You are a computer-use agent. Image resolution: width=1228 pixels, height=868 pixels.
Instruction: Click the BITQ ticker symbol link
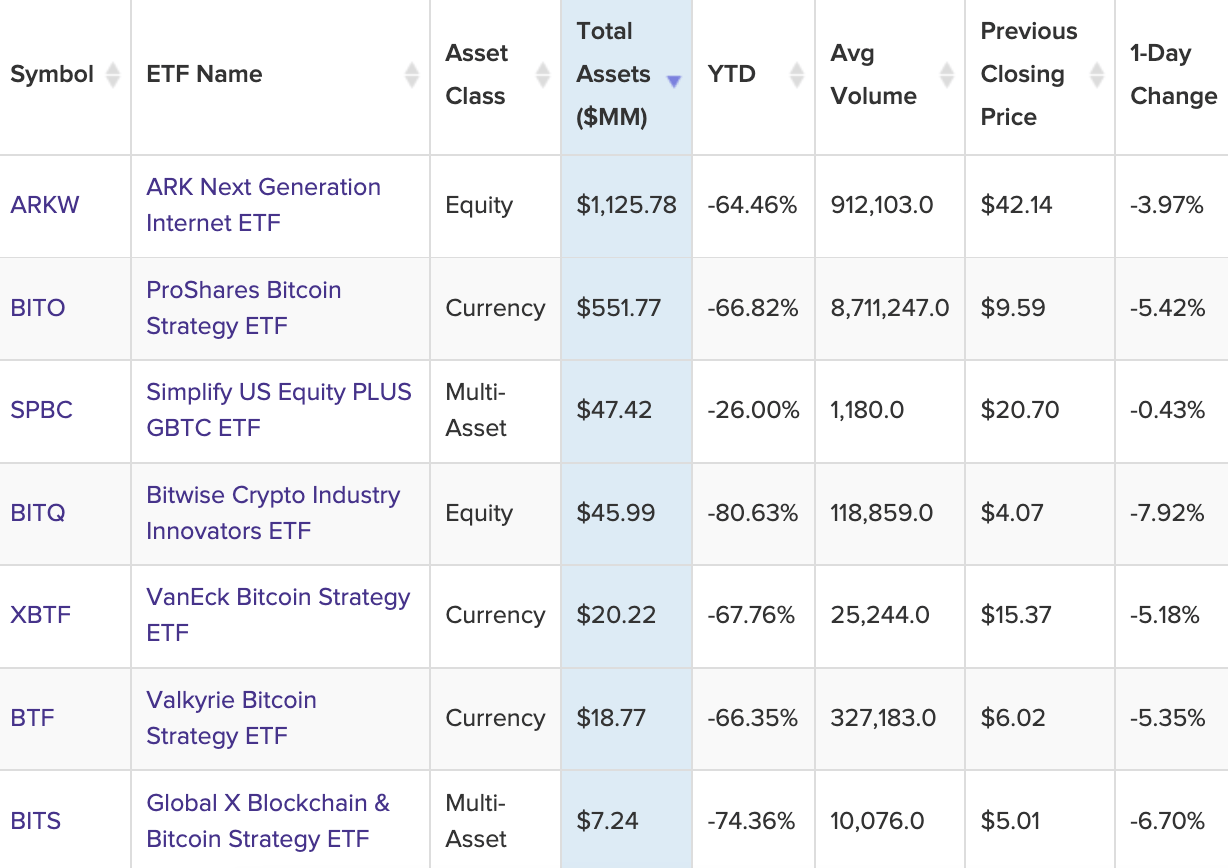coord(39,513)
